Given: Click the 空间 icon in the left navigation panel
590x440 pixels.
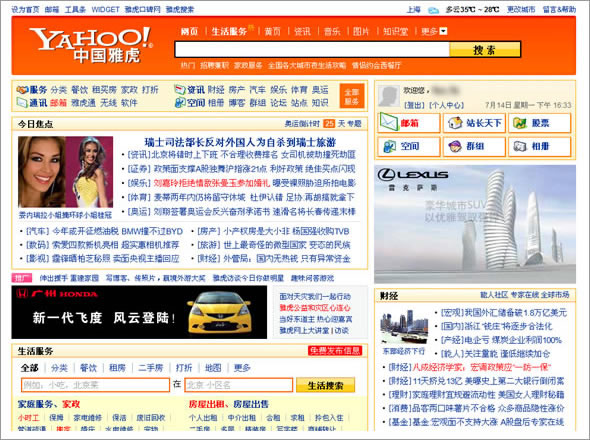Looking at the screenshot, I should [x=180, y=102].
